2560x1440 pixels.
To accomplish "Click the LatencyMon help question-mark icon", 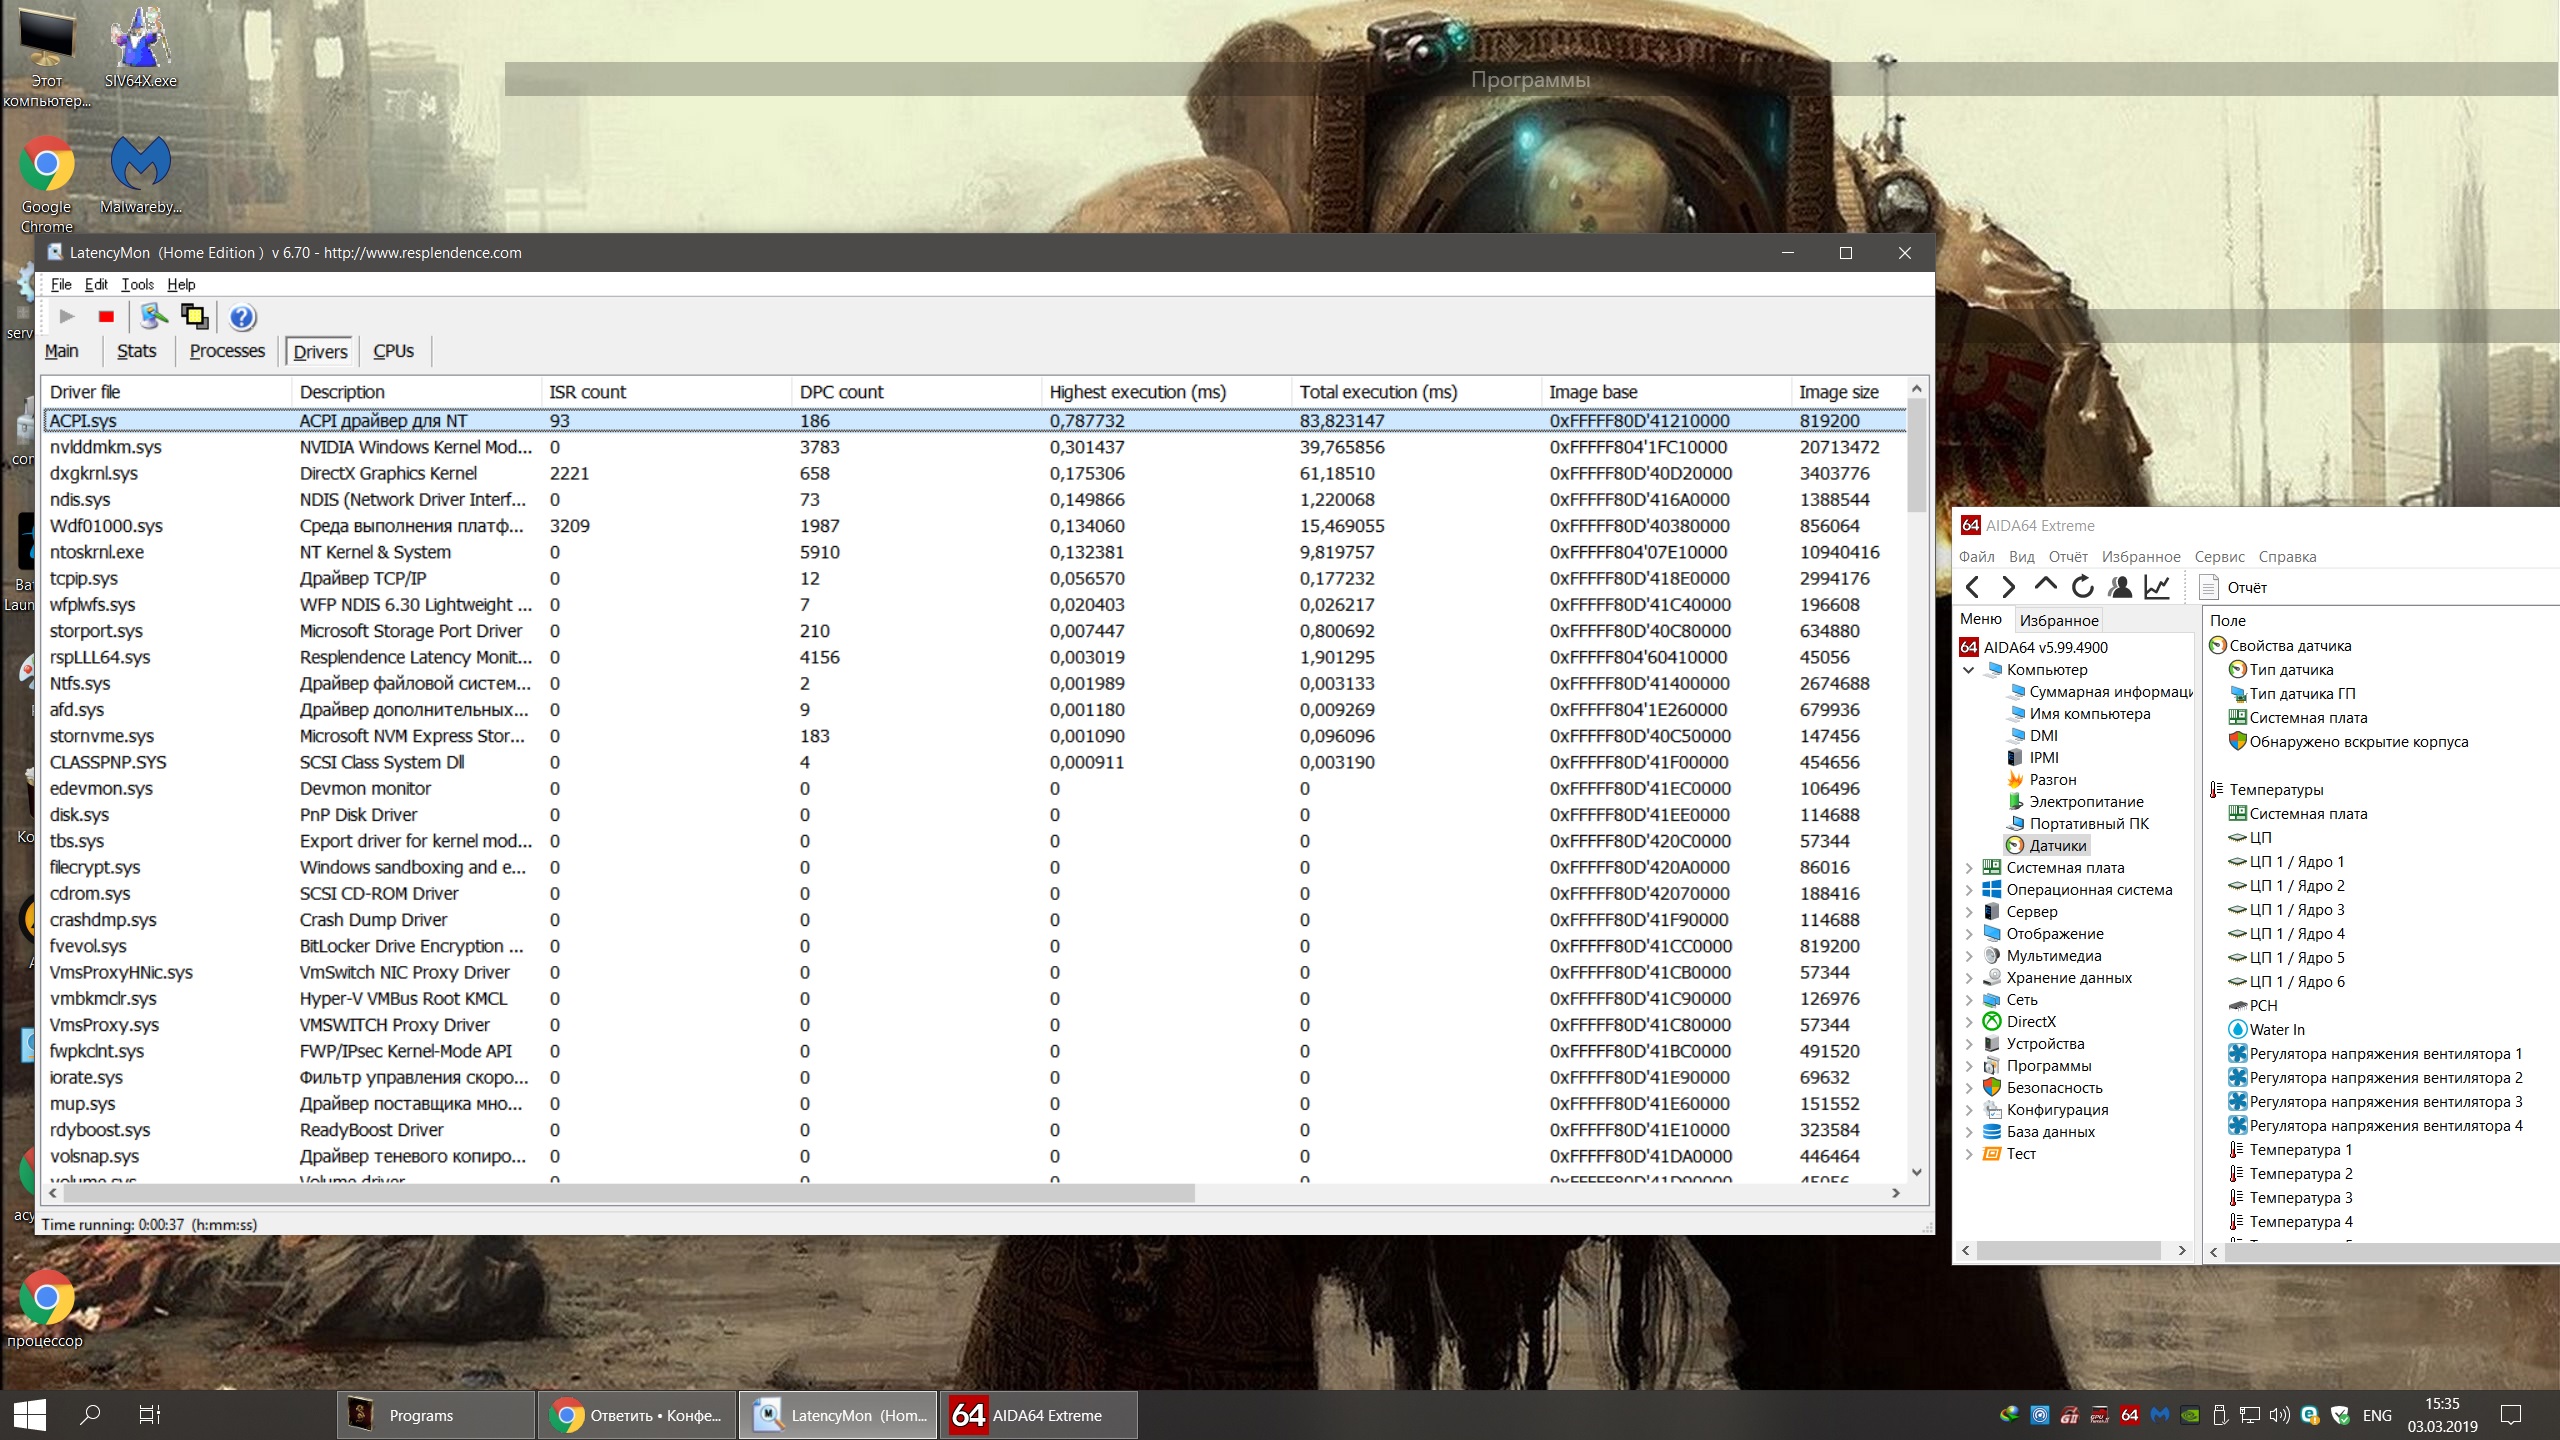I will 242,317.
